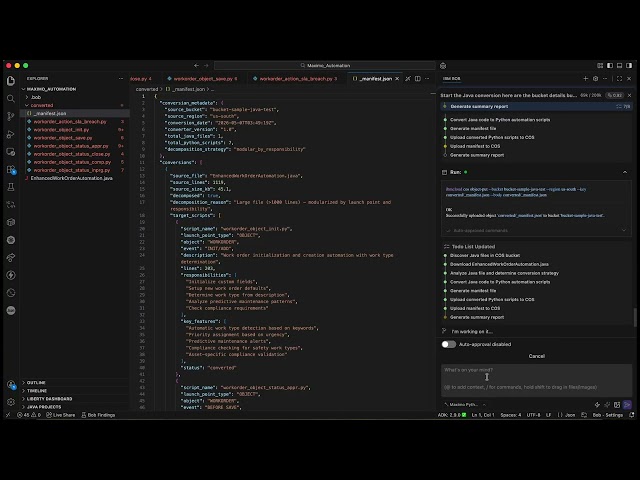The width and height of the screenshot is (640, 480).
Task: Open Bob - Settings in status bar
Action: [607, 415]
